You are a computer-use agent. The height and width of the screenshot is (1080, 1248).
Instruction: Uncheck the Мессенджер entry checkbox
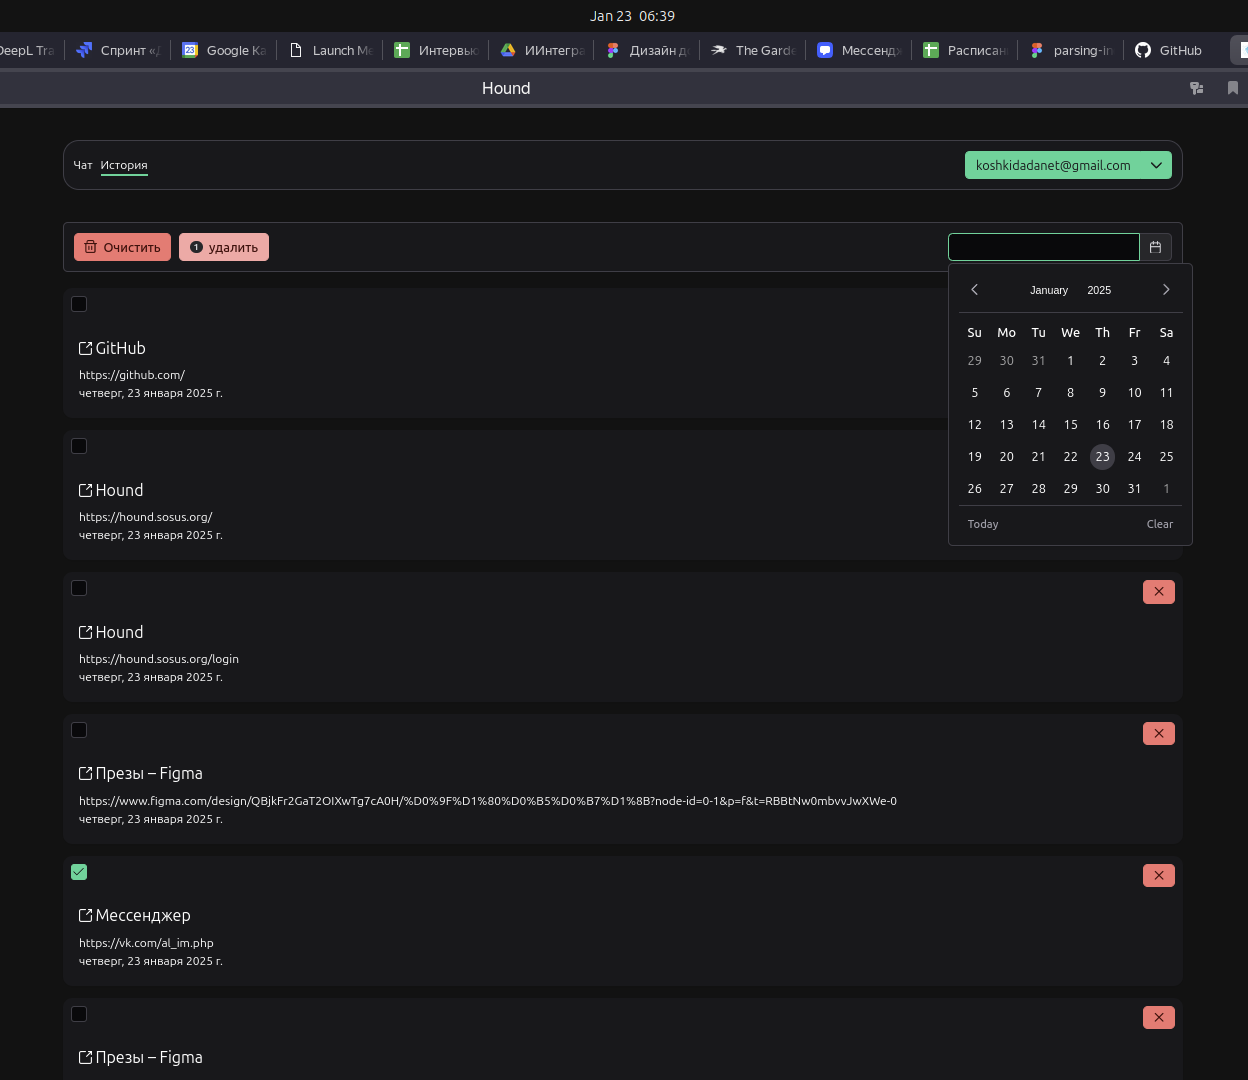(x=79, y=872)
